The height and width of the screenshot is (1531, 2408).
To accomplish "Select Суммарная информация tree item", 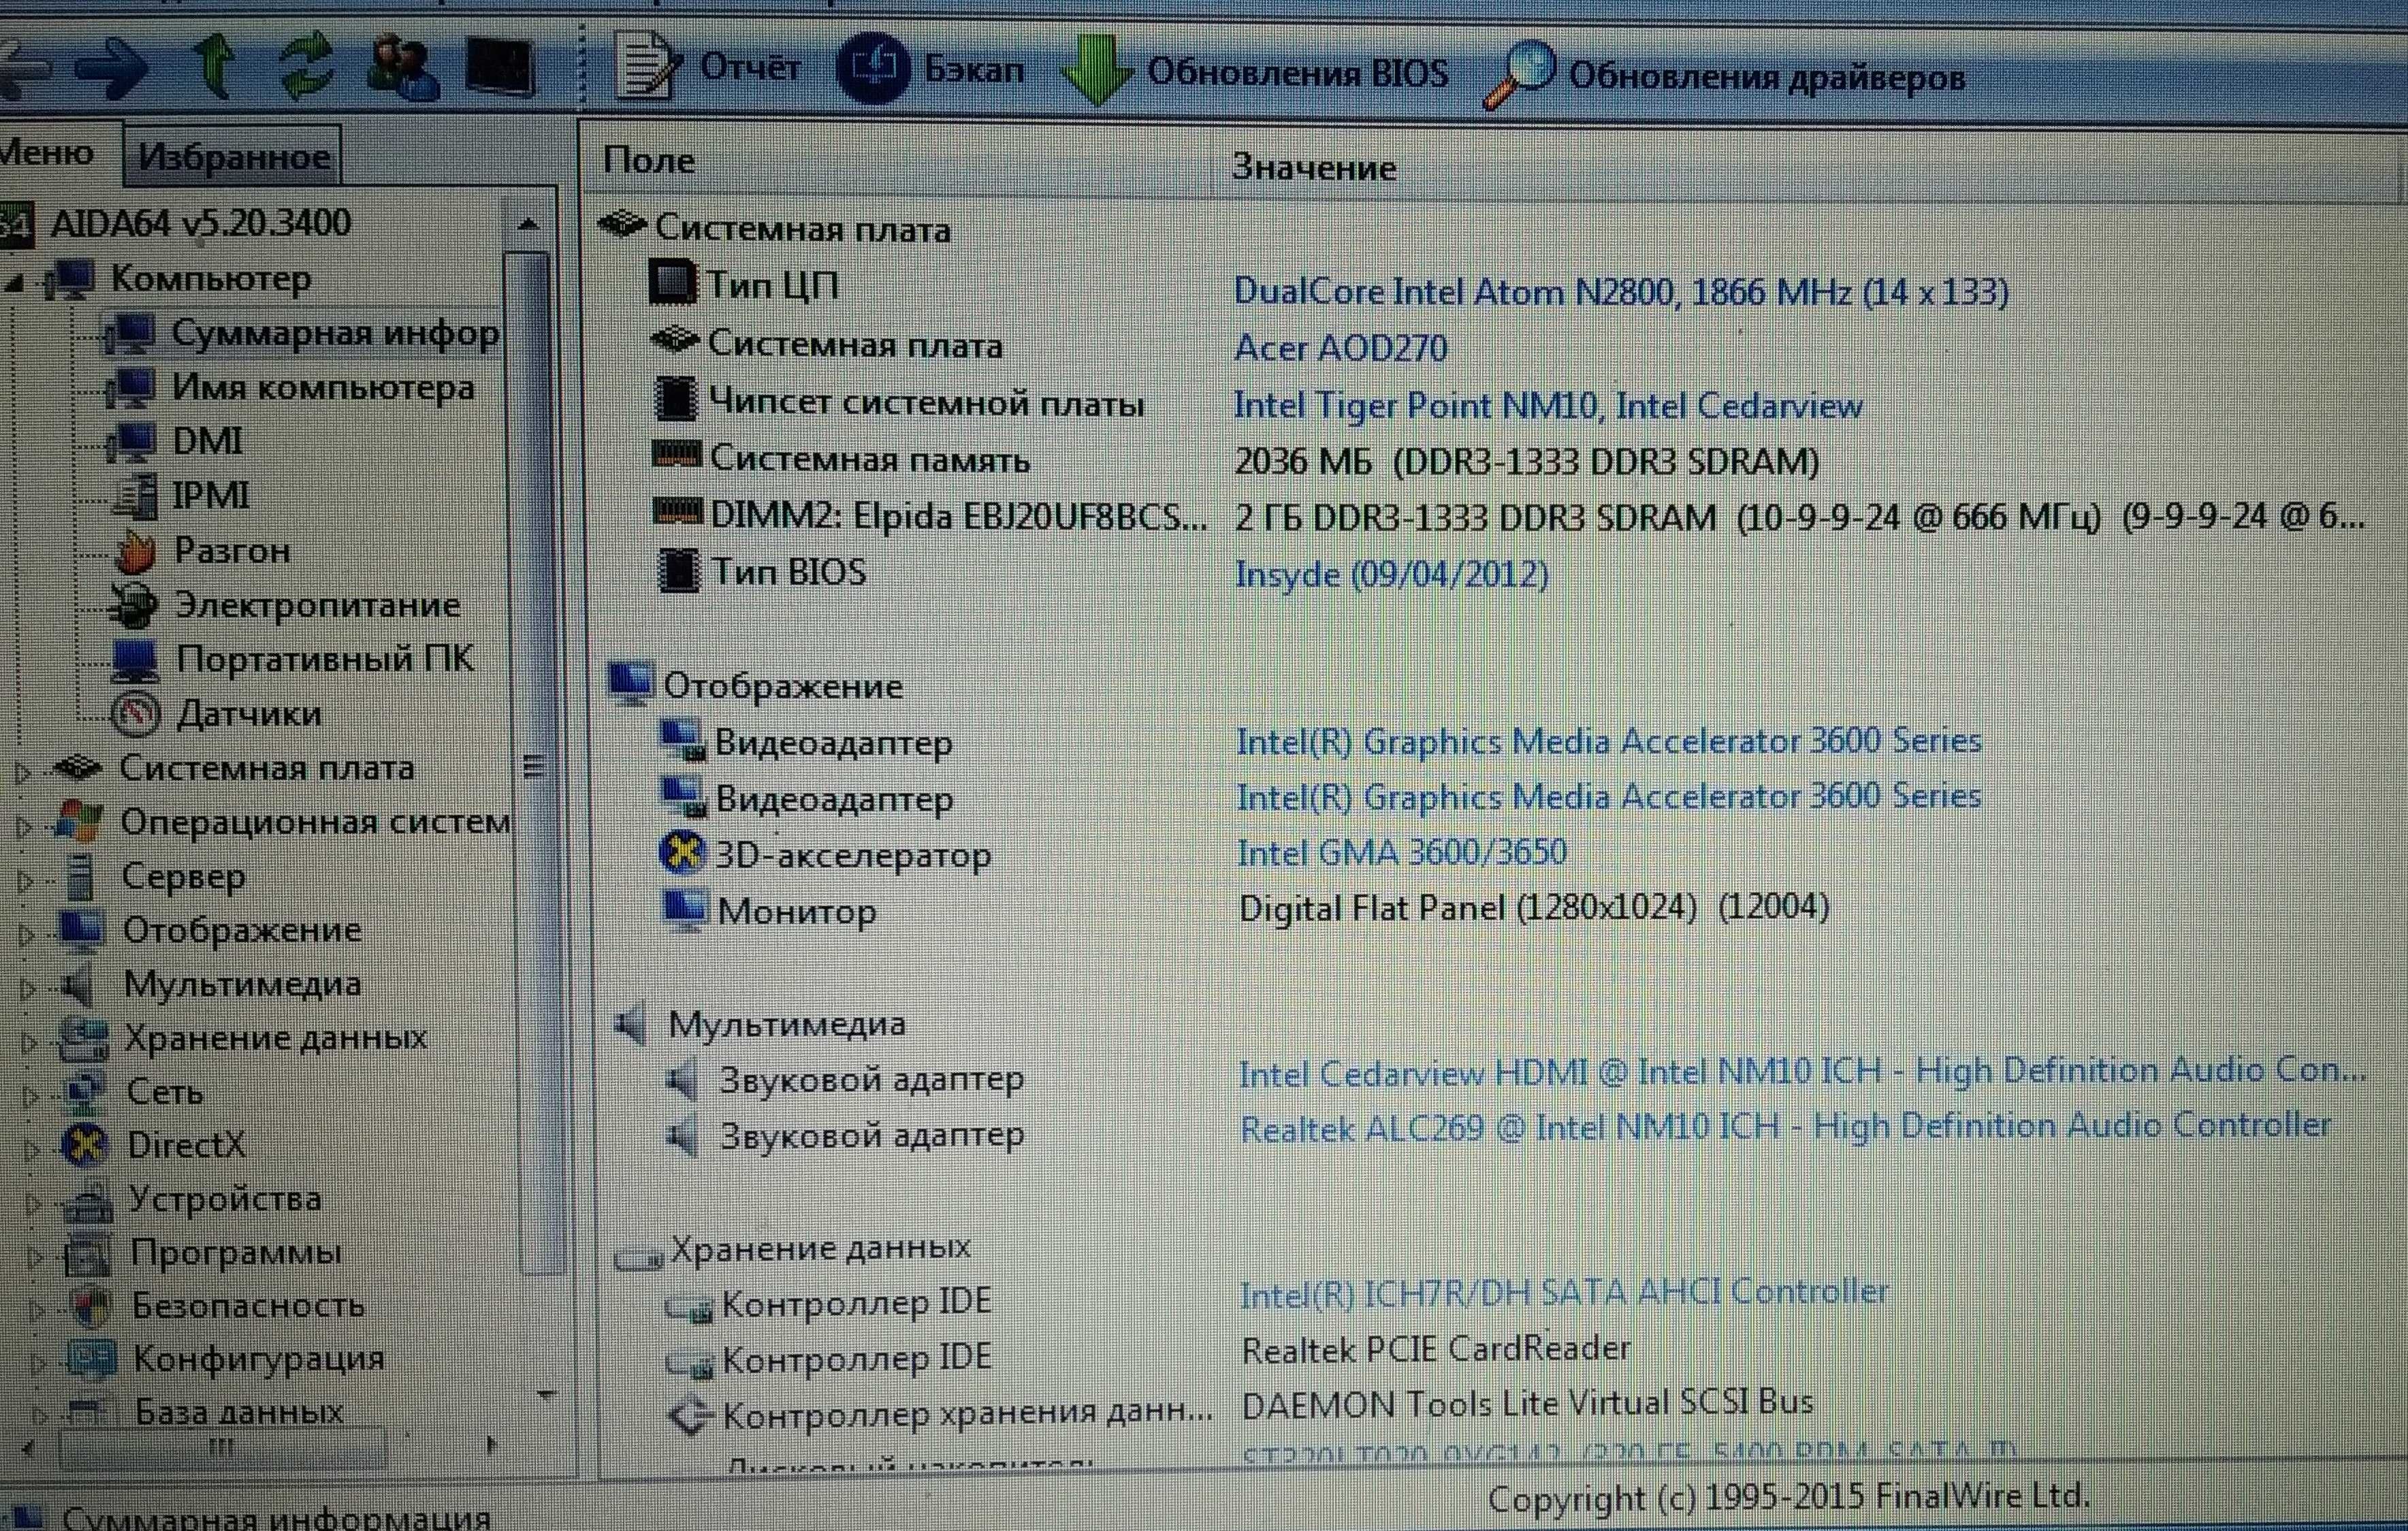I will 335,332.
